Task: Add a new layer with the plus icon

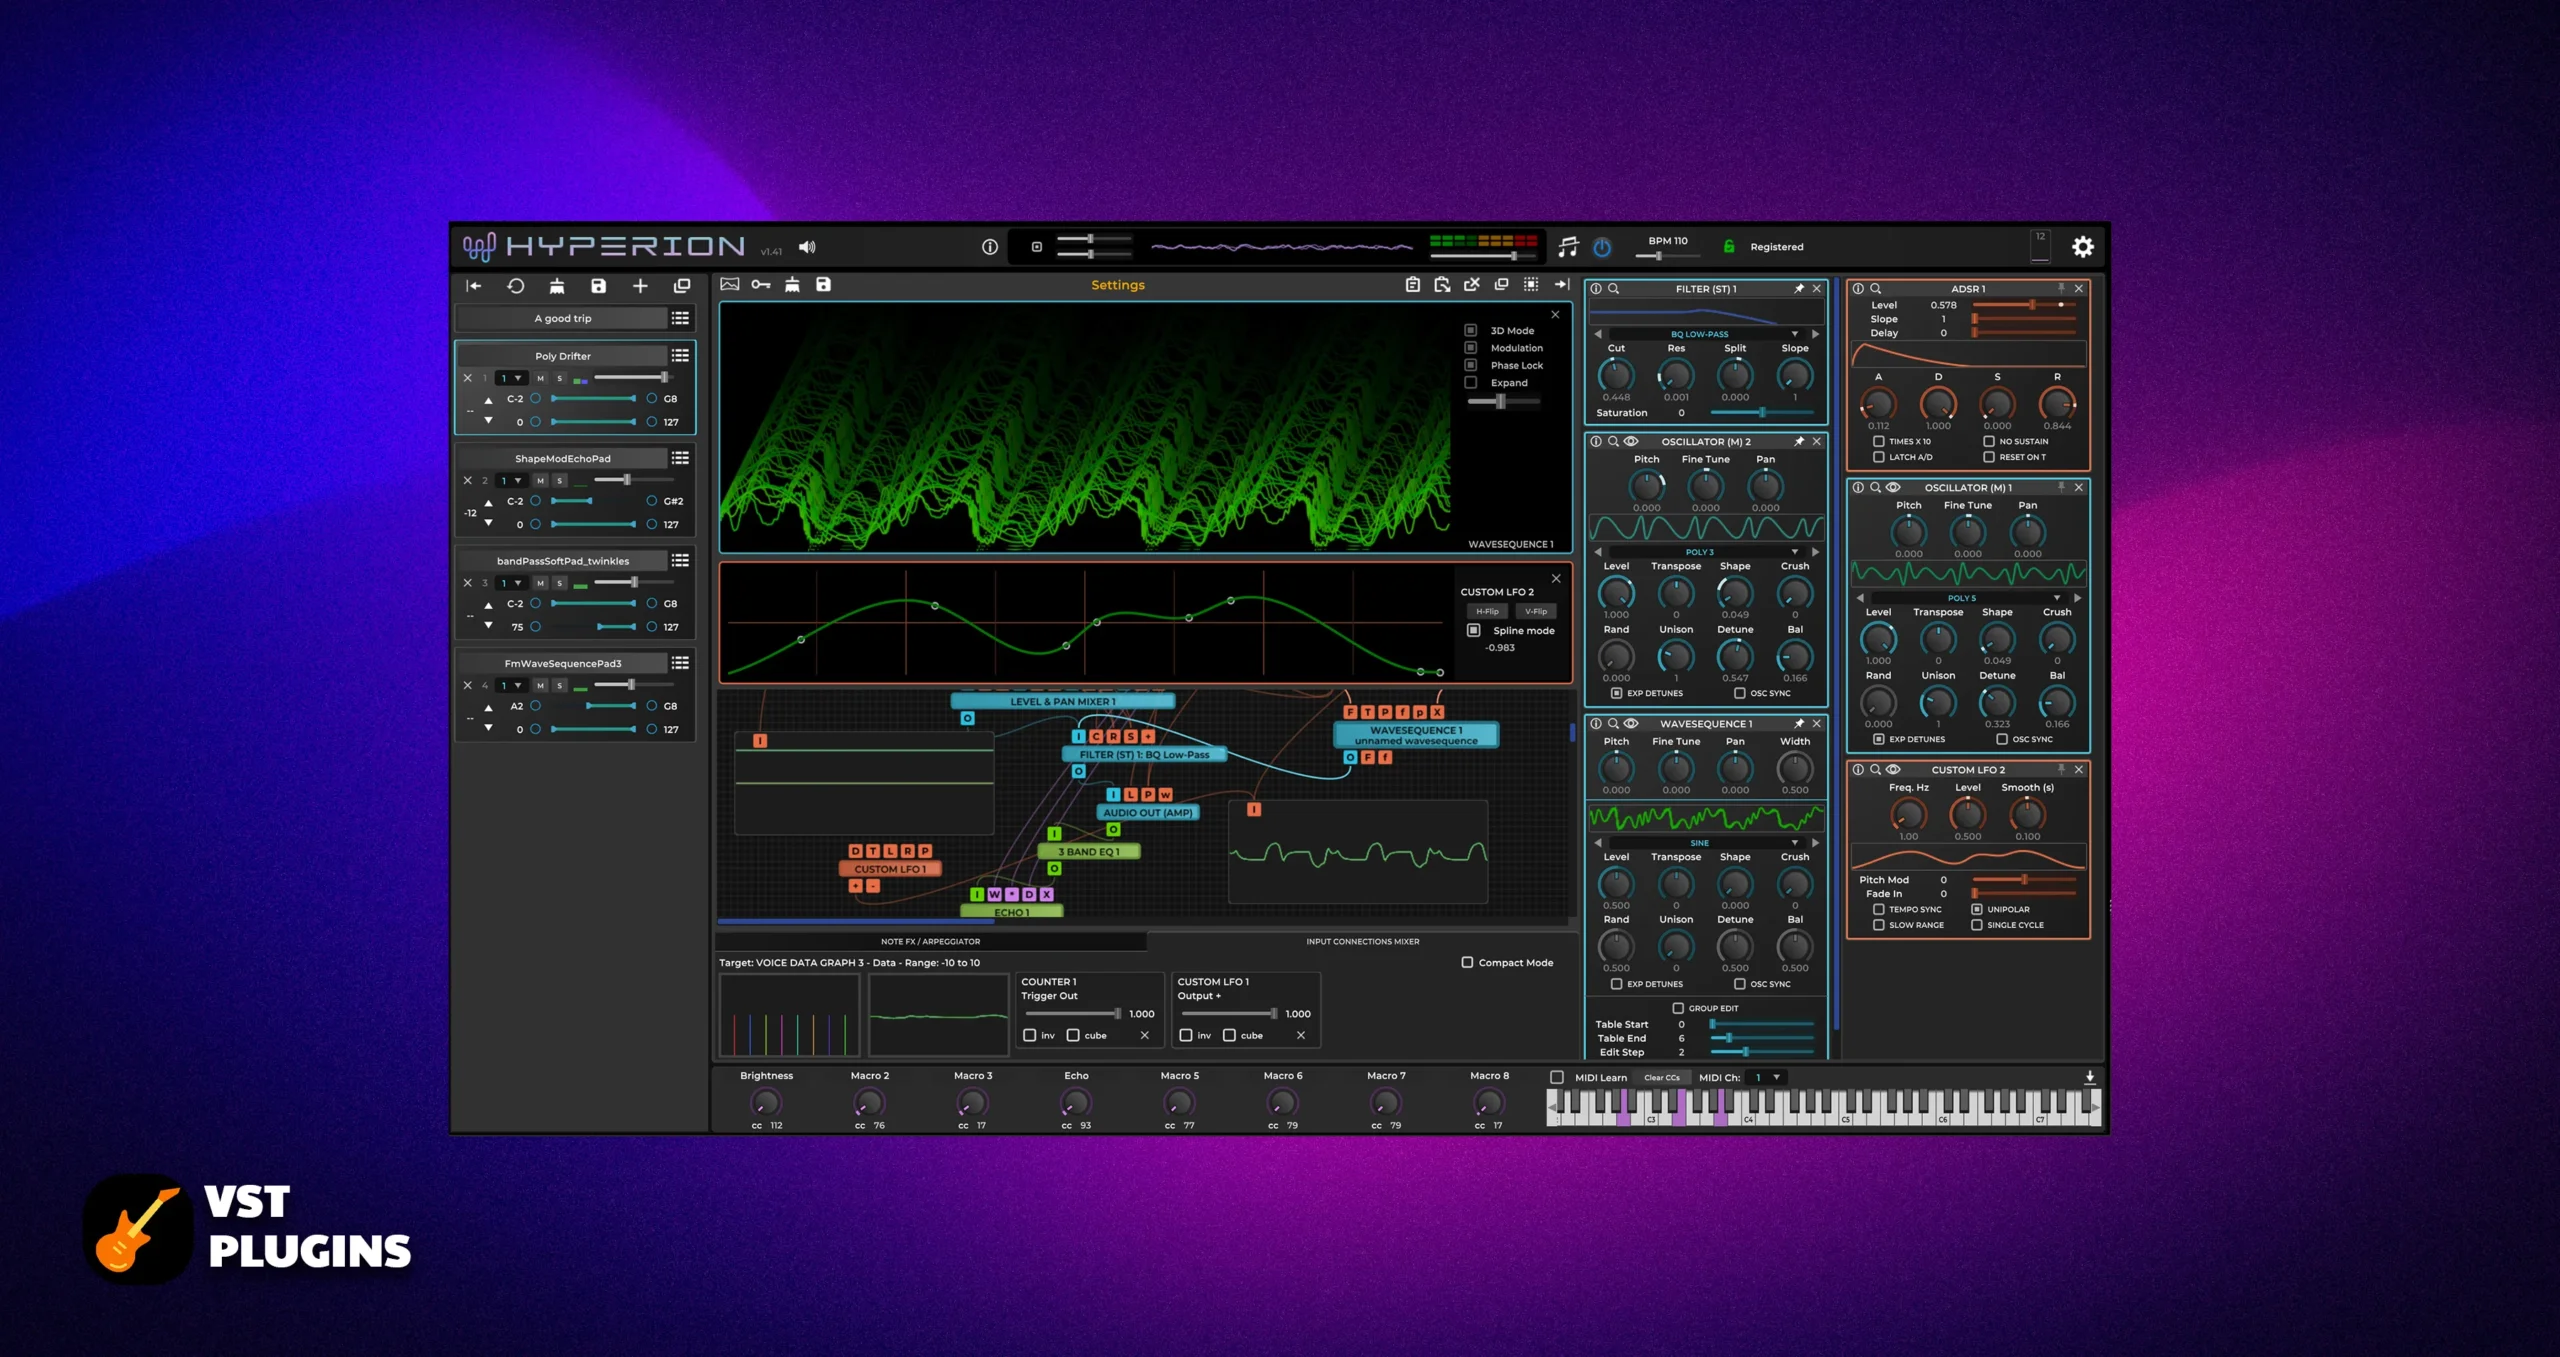Action: [640, 286]
